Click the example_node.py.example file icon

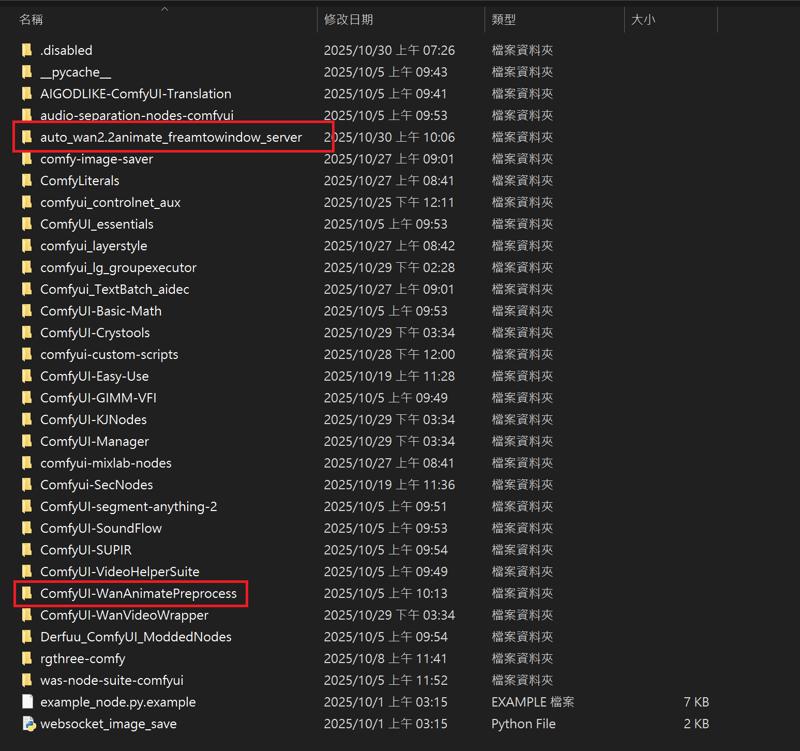click(x=28, y=702)
